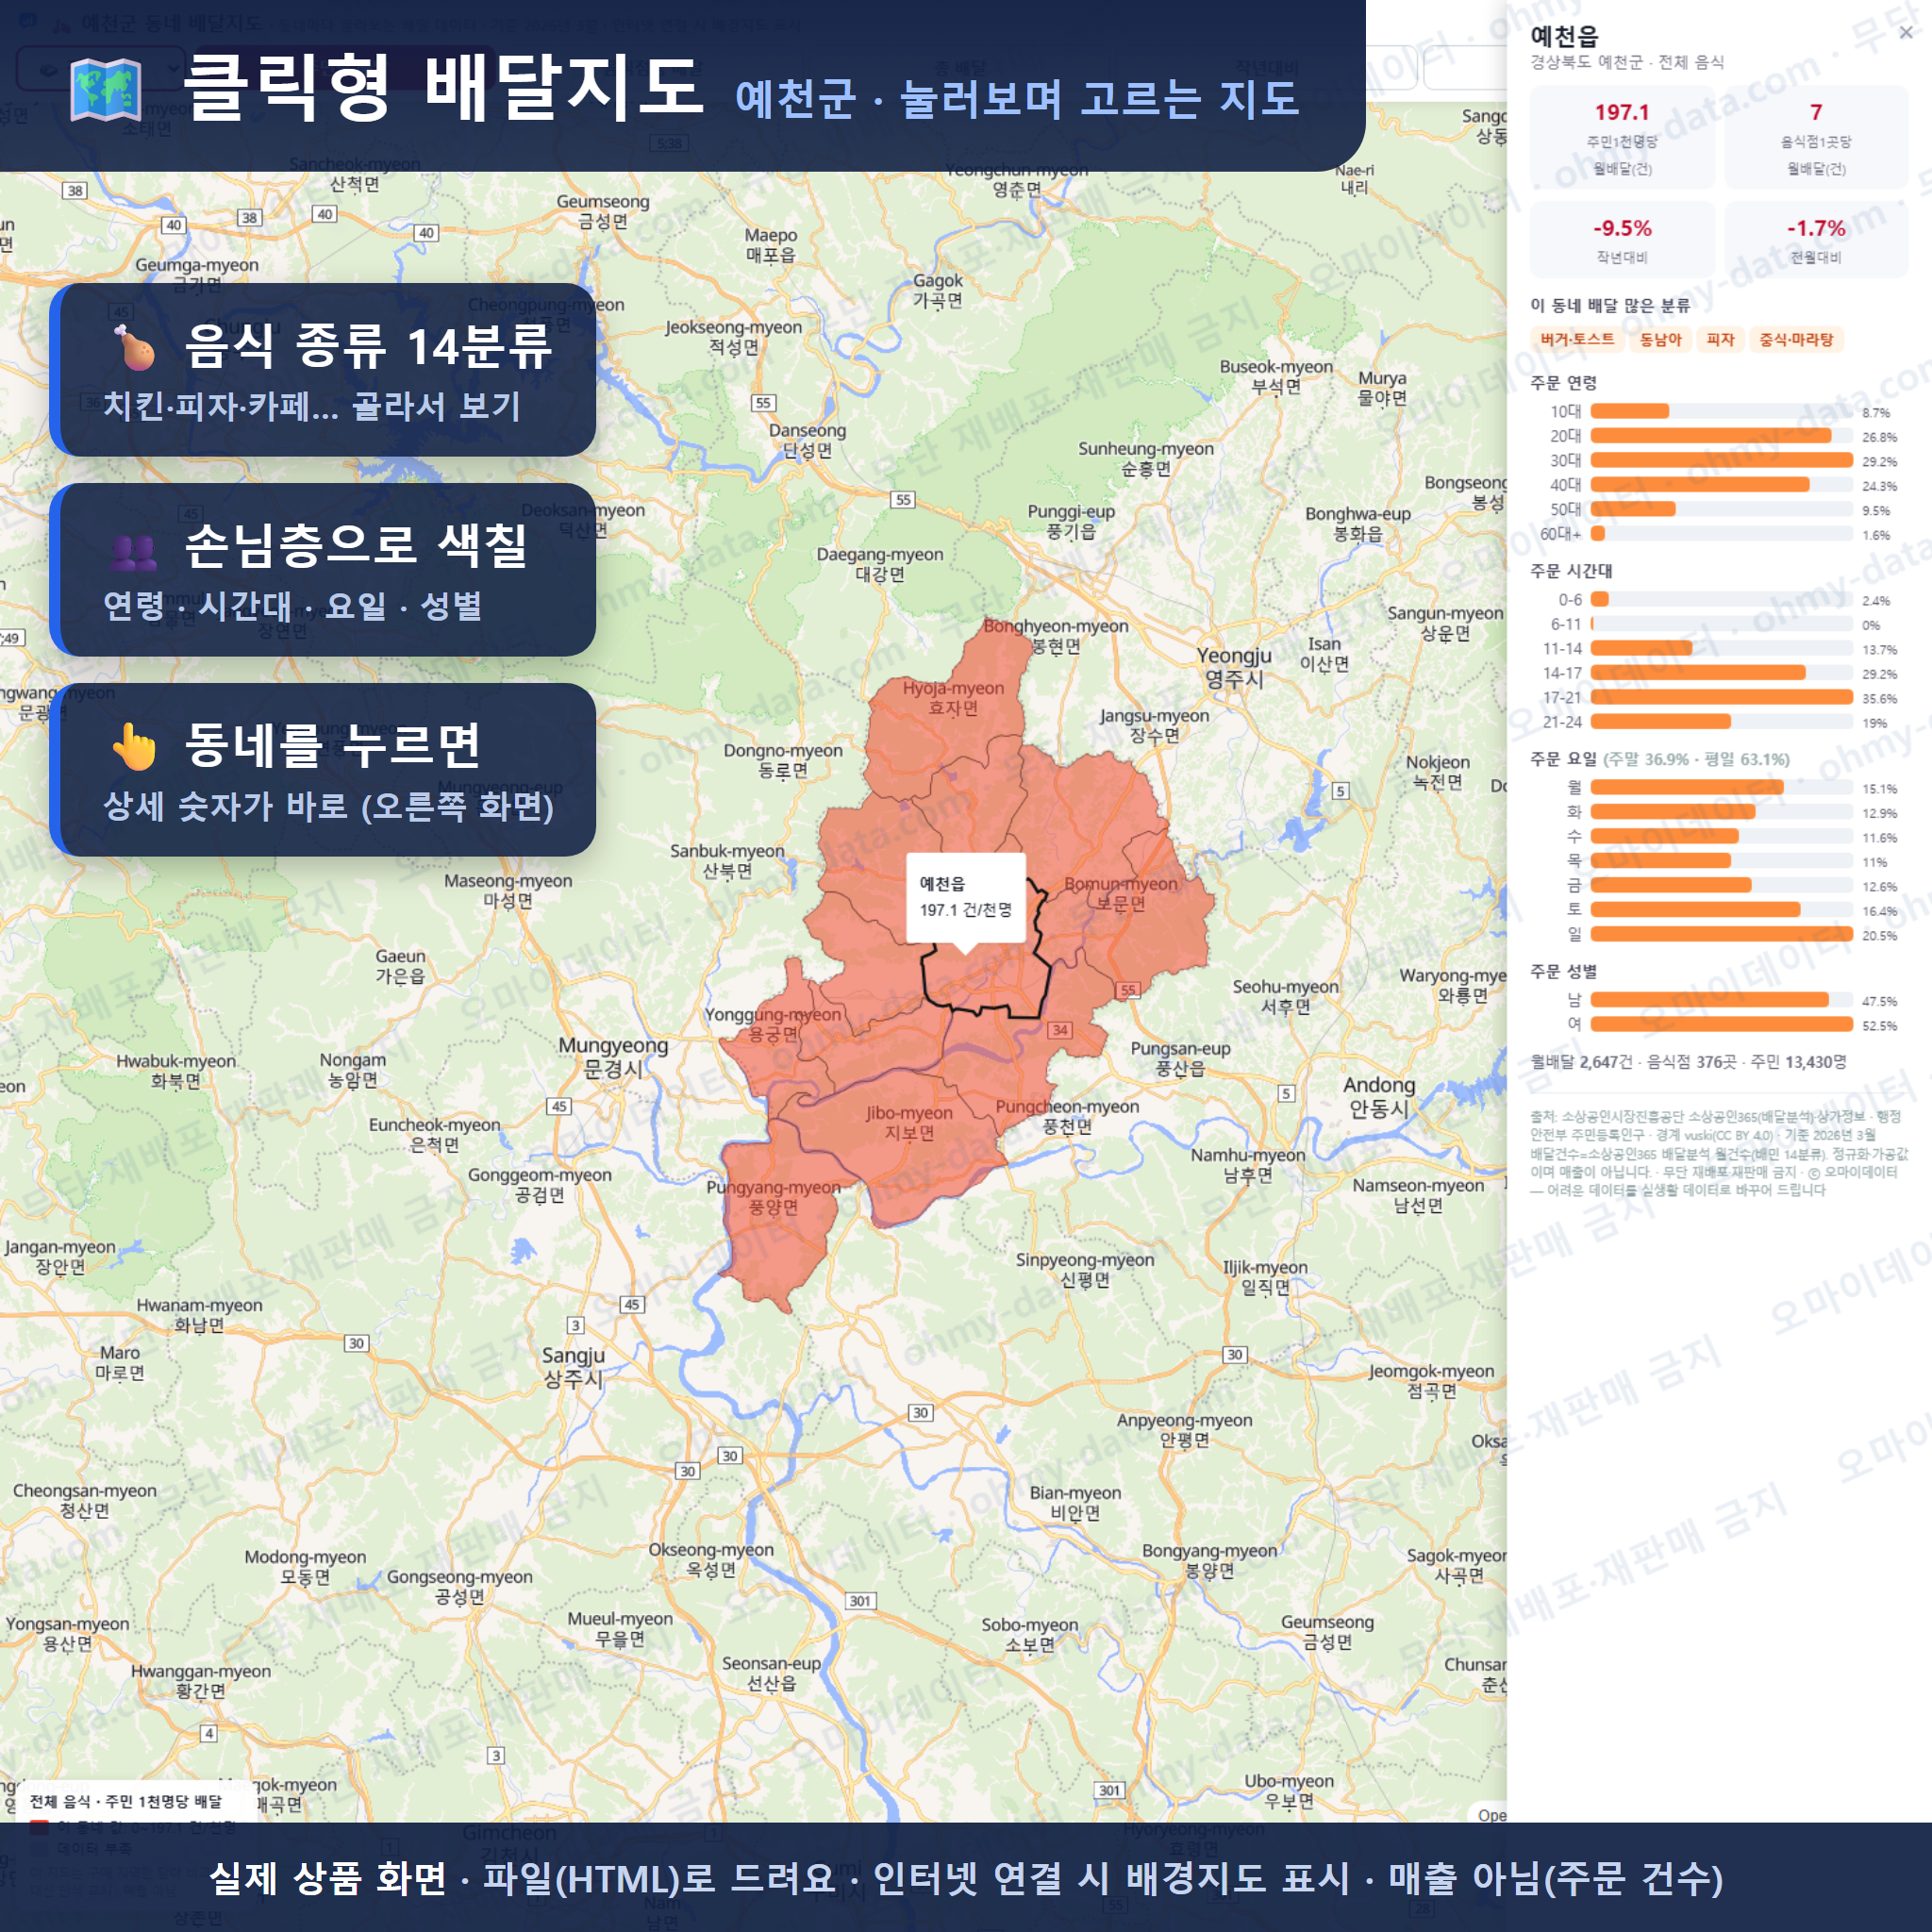This screenshot has width=1932, height=1932.
Task: Click the -1.7% 전월대비 stat card
Action: click(1816, 240)
